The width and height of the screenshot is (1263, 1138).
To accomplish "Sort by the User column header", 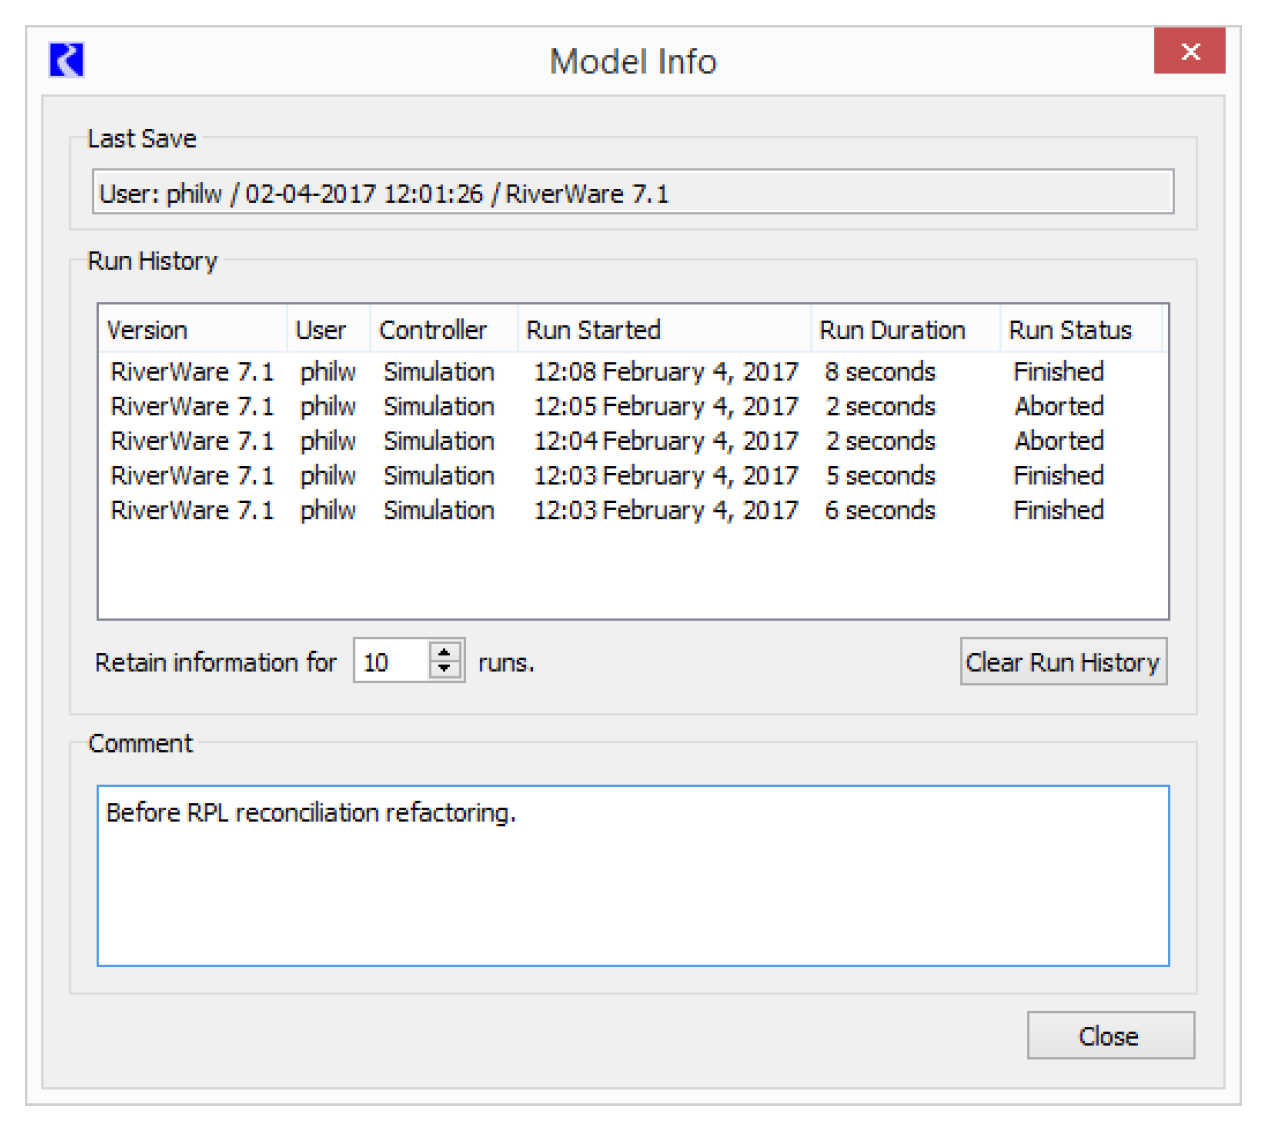I will pos(328,329).
